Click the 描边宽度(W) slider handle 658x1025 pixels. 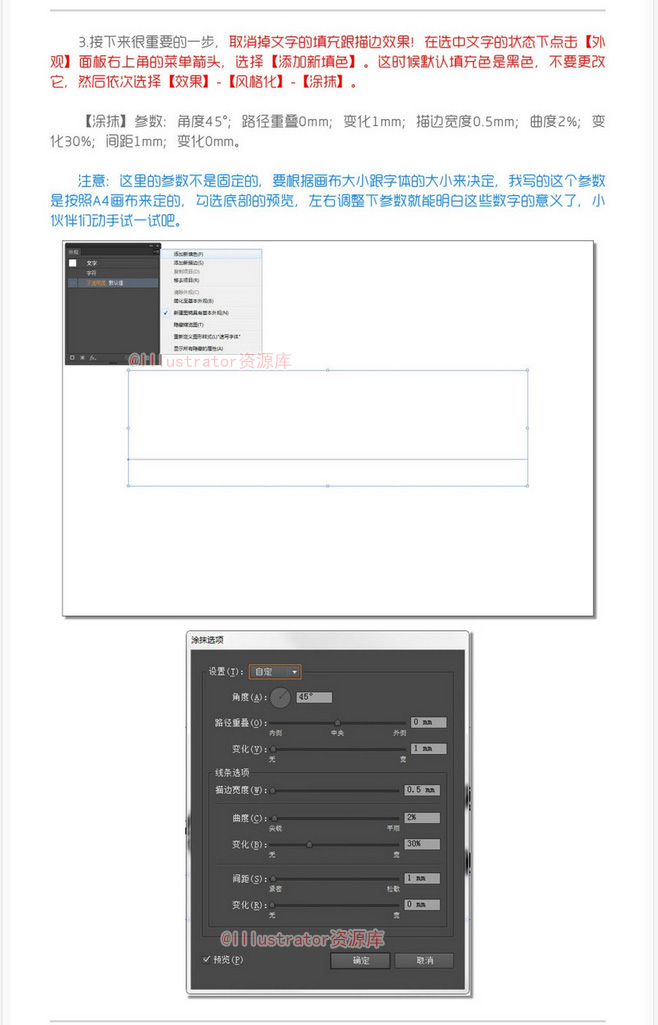pos(273,790)
